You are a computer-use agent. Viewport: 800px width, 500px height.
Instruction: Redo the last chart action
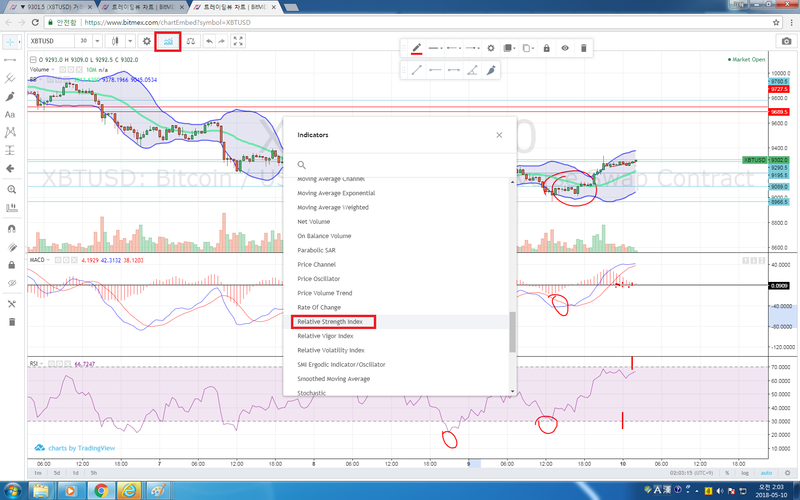pos(221,41)
